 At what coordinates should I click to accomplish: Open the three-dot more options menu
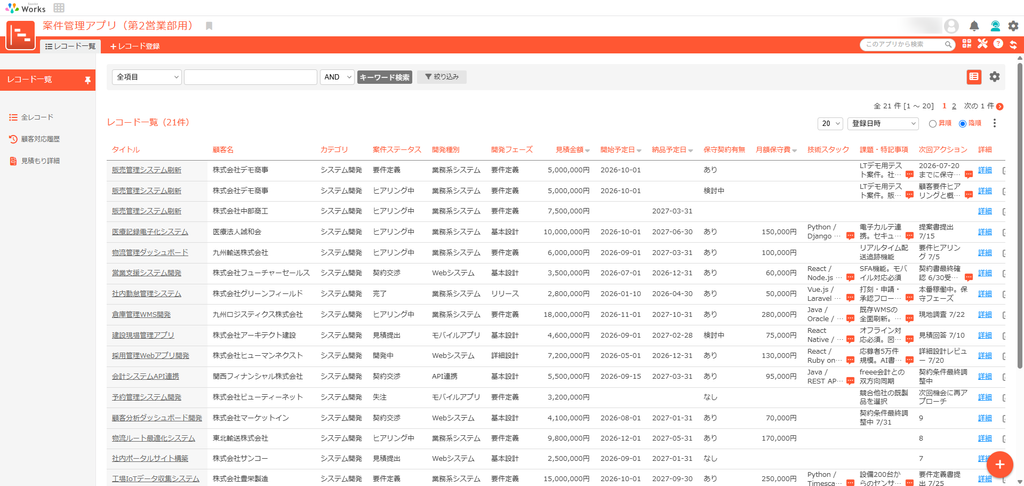(995, 123)
